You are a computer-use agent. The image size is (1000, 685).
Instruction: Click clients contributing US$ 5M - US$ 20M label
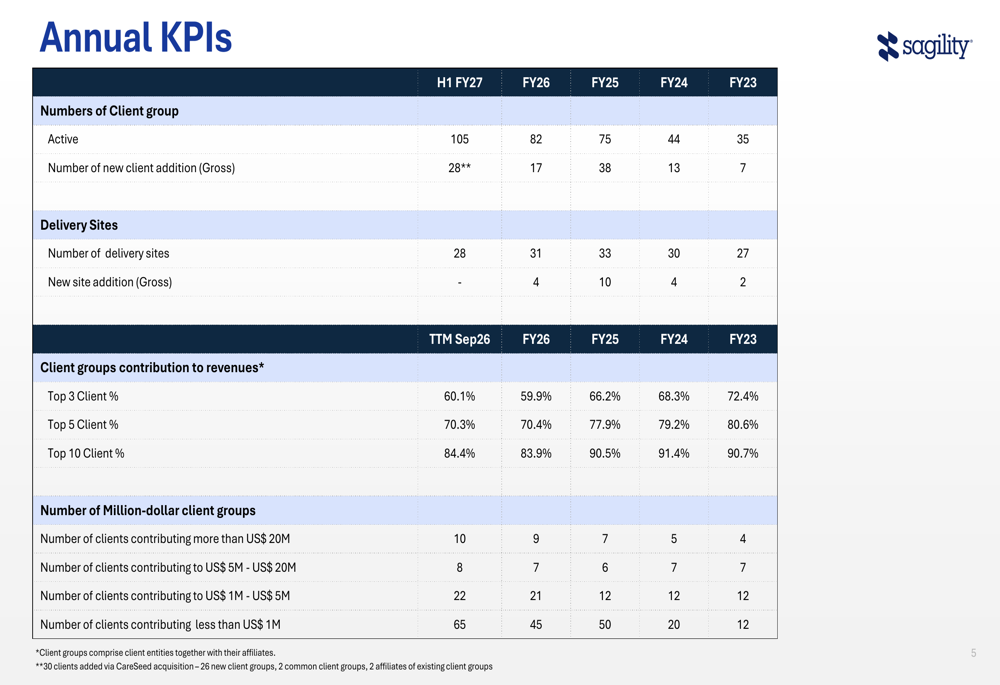click(168, 568)
